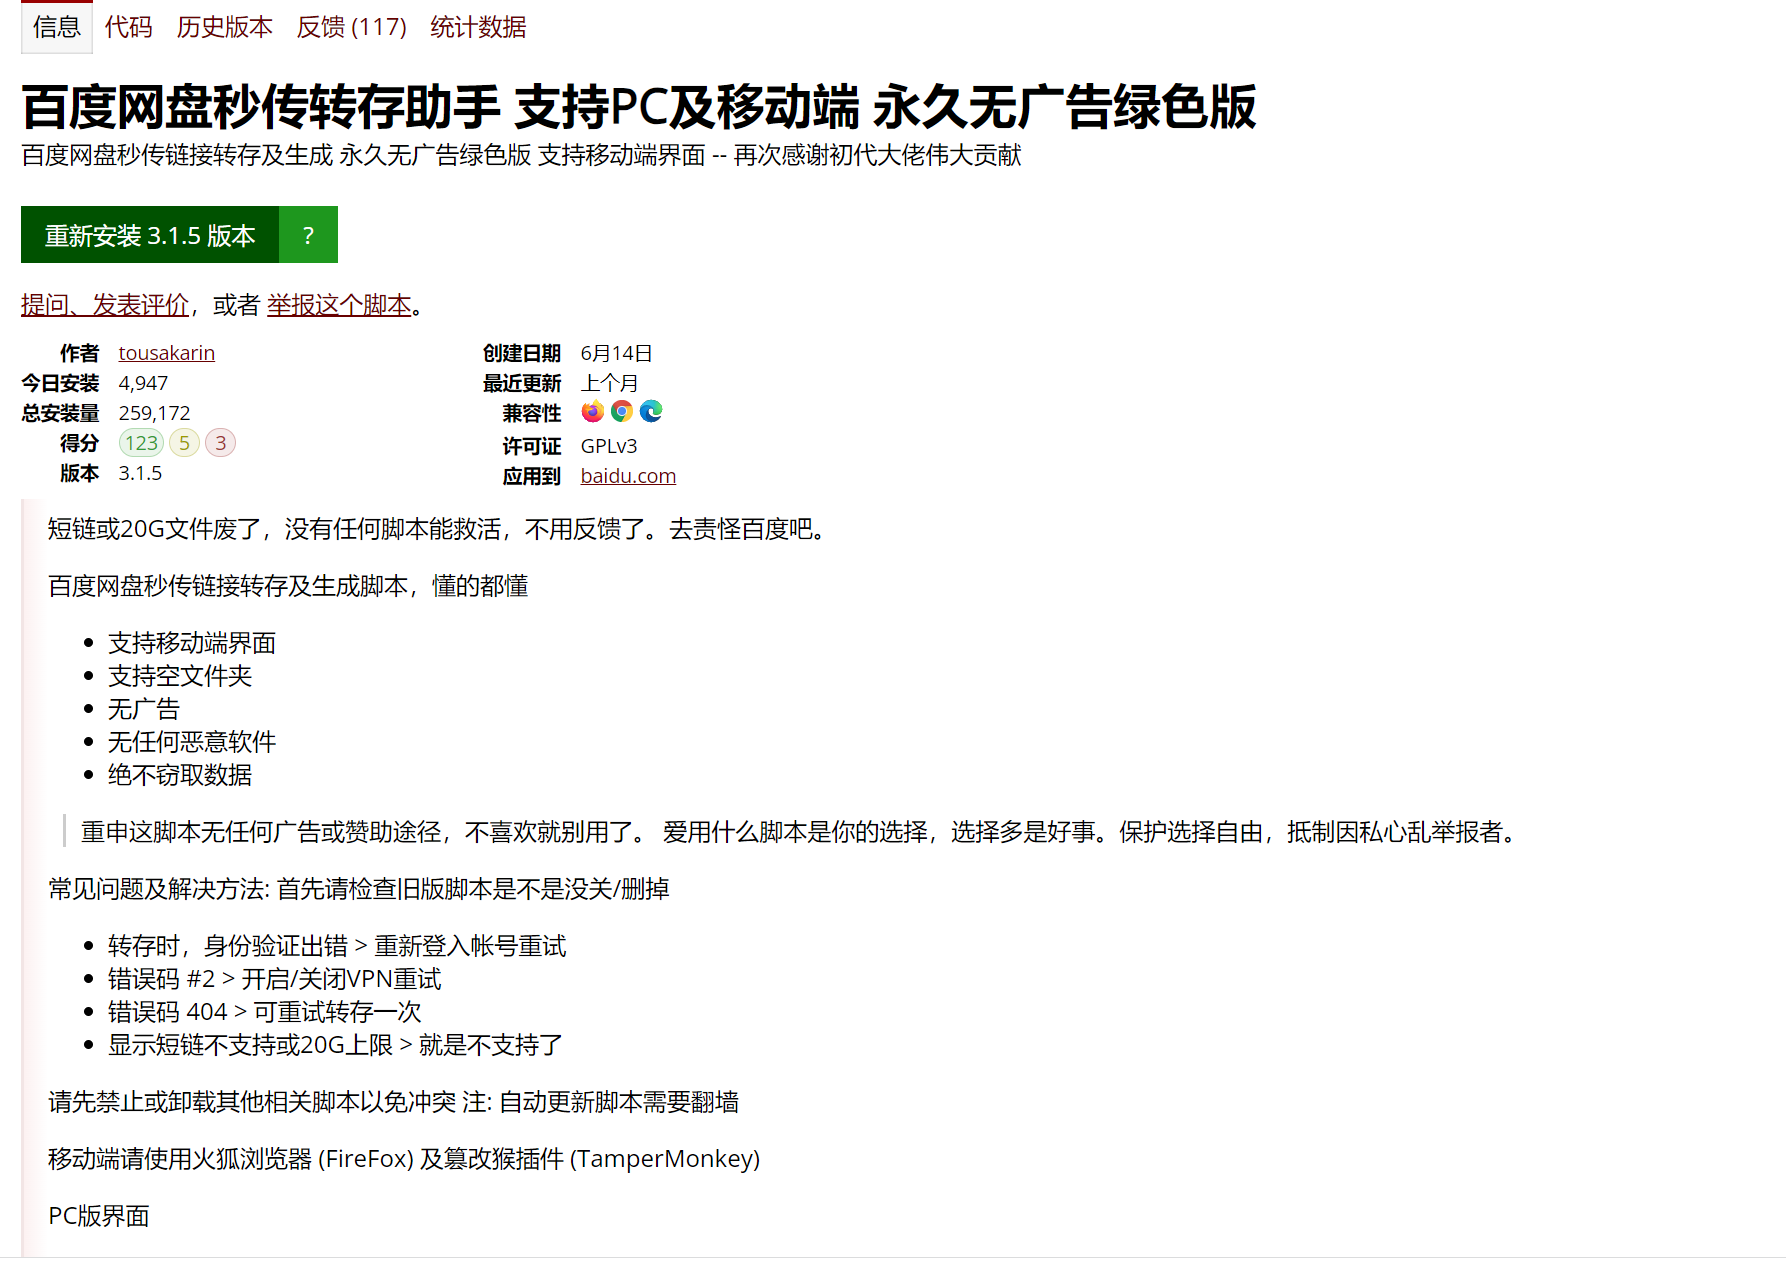Click the 举报这个脚本 link
1786x1265 pixels.
click(339, 305)
